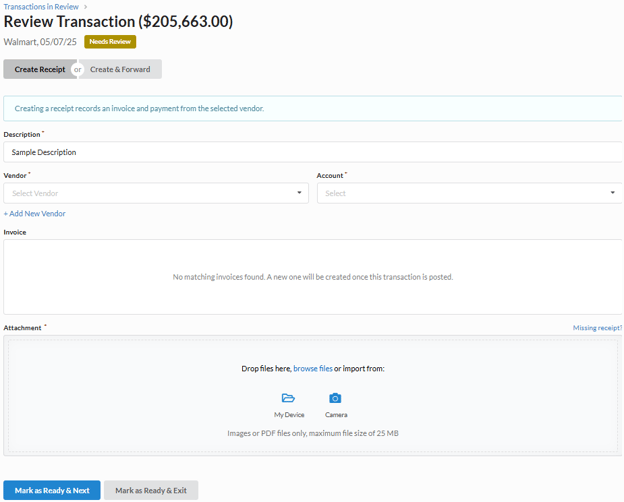Expand the Vendor dropdown arrow
This screenshot has height=502, width=624.
point(299,193)
